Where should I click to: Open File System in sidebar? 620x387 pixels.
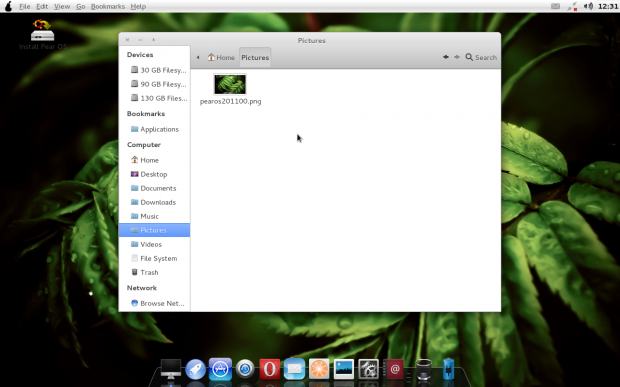coord(155,259)
